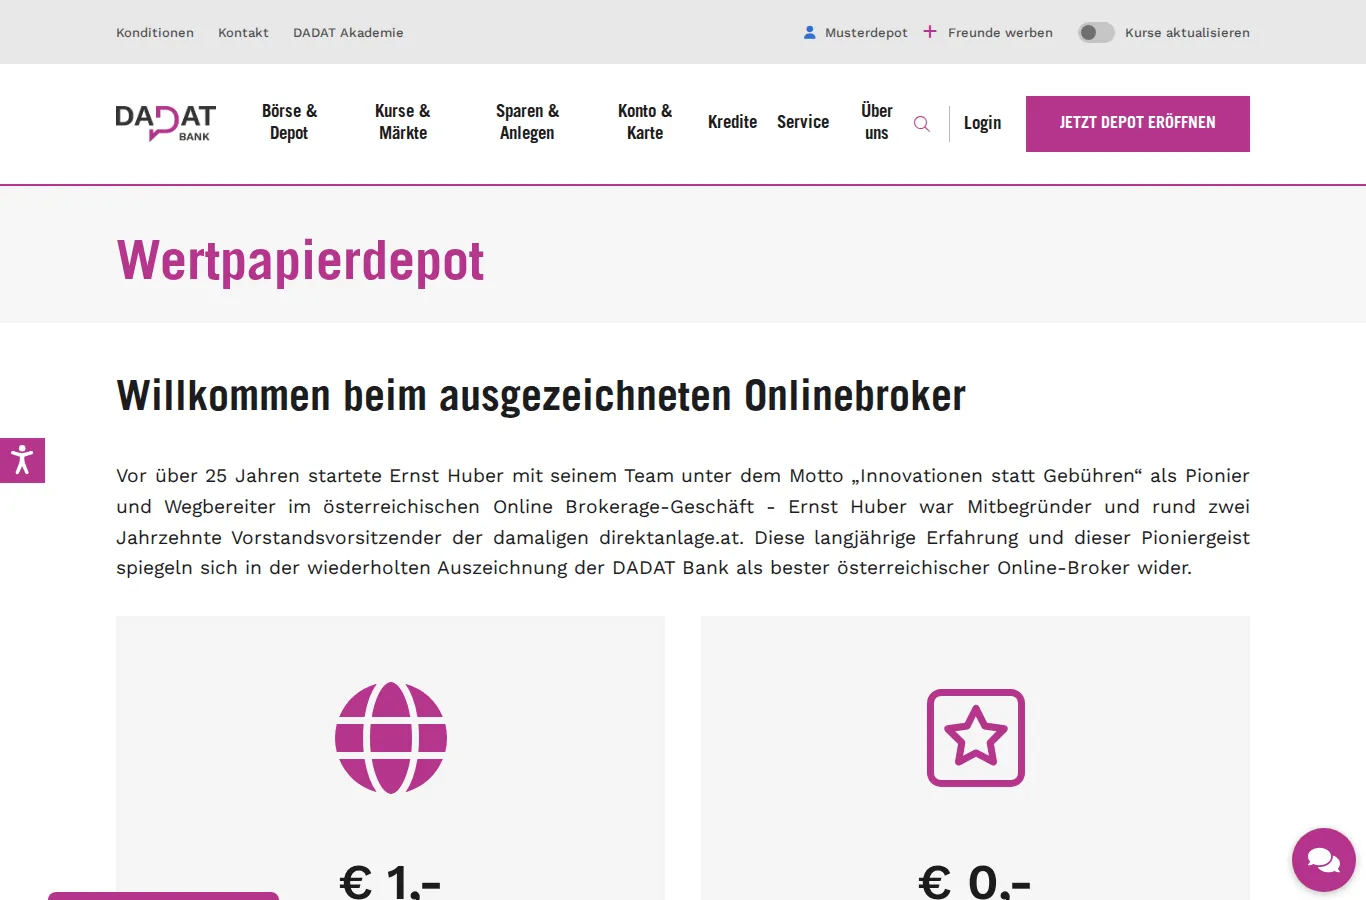Image resolution: width=1366 pixels, height=900 pixels.
Task: Open the Musterdepot link text
Action: point(866,32)
